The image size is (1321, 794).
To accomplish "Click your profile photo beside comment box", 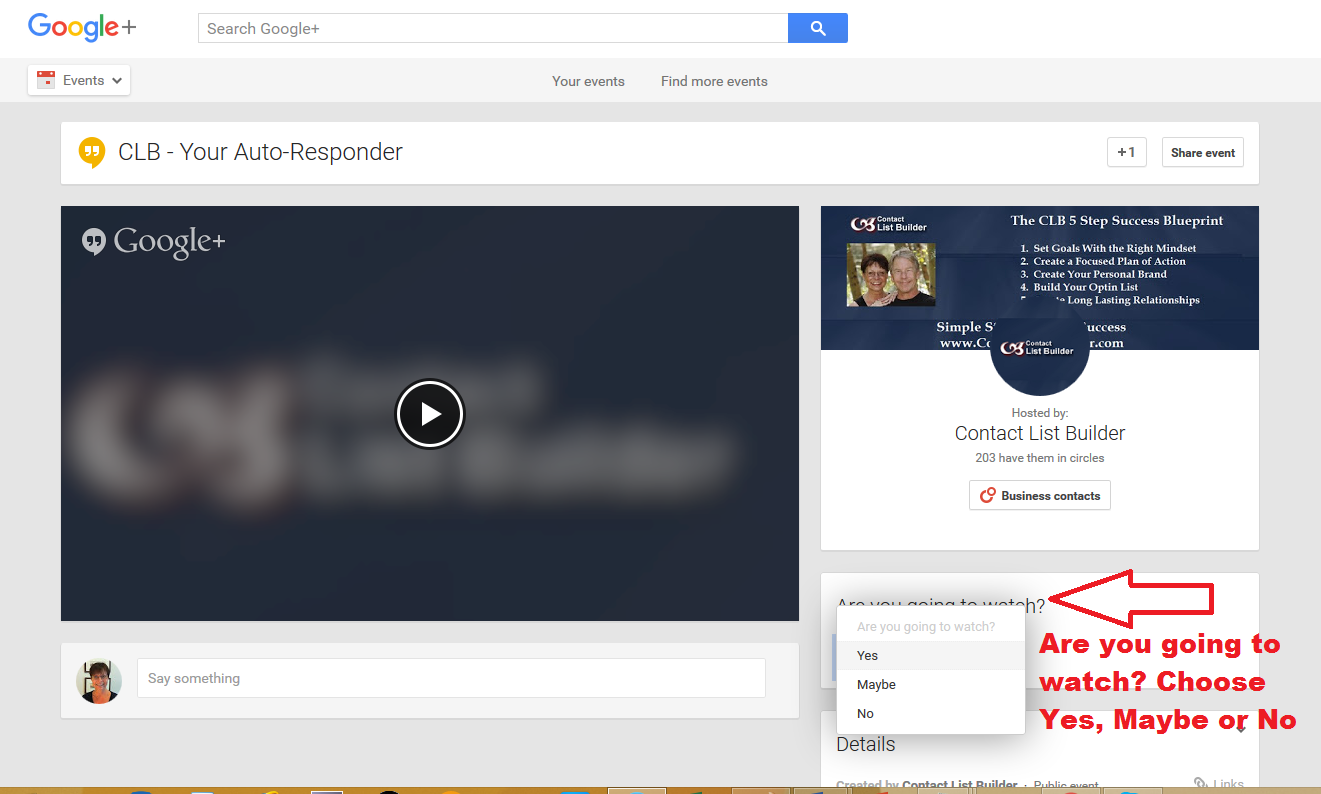I will 99,680.
